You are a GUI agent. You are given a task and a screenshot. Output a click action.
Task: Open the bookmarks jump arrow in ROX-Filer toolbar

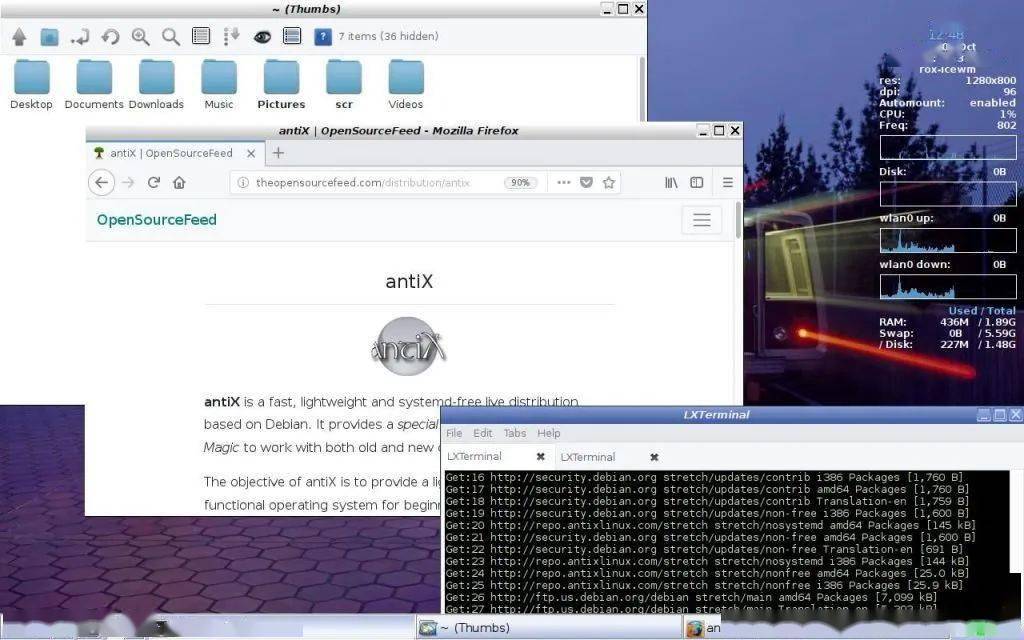point(80,37)
